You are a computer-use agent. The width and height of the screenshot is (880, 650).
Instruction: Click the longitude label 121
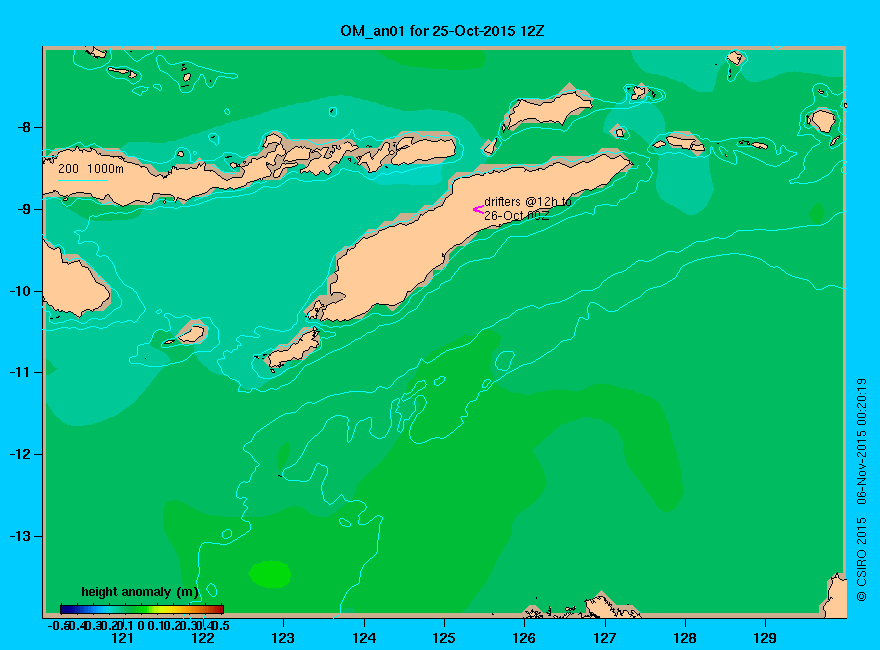[122, 638]
